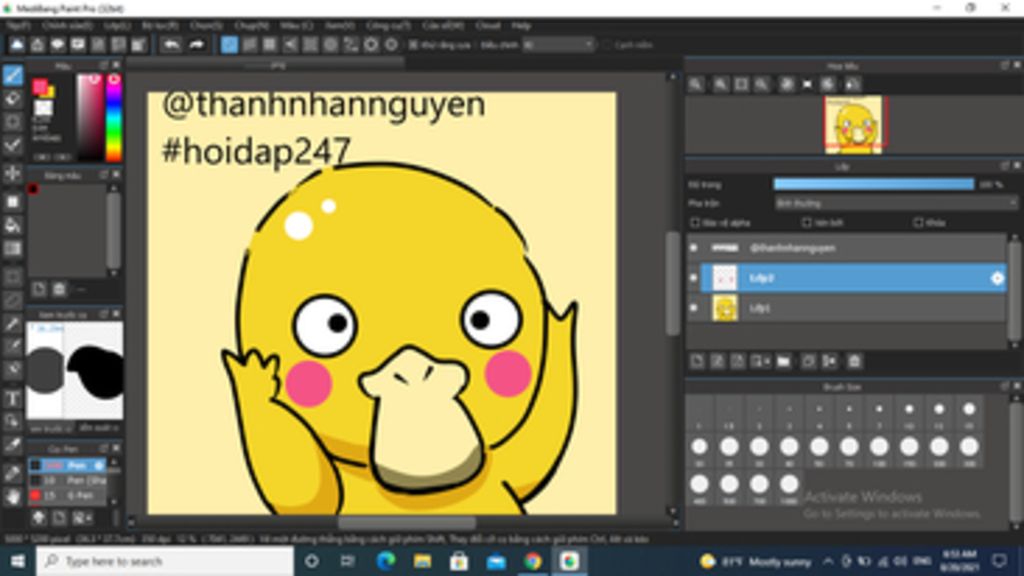Adjust the layer opacity slider
1024x576 pixels.
pyautogui.click(x=874, y=185)
